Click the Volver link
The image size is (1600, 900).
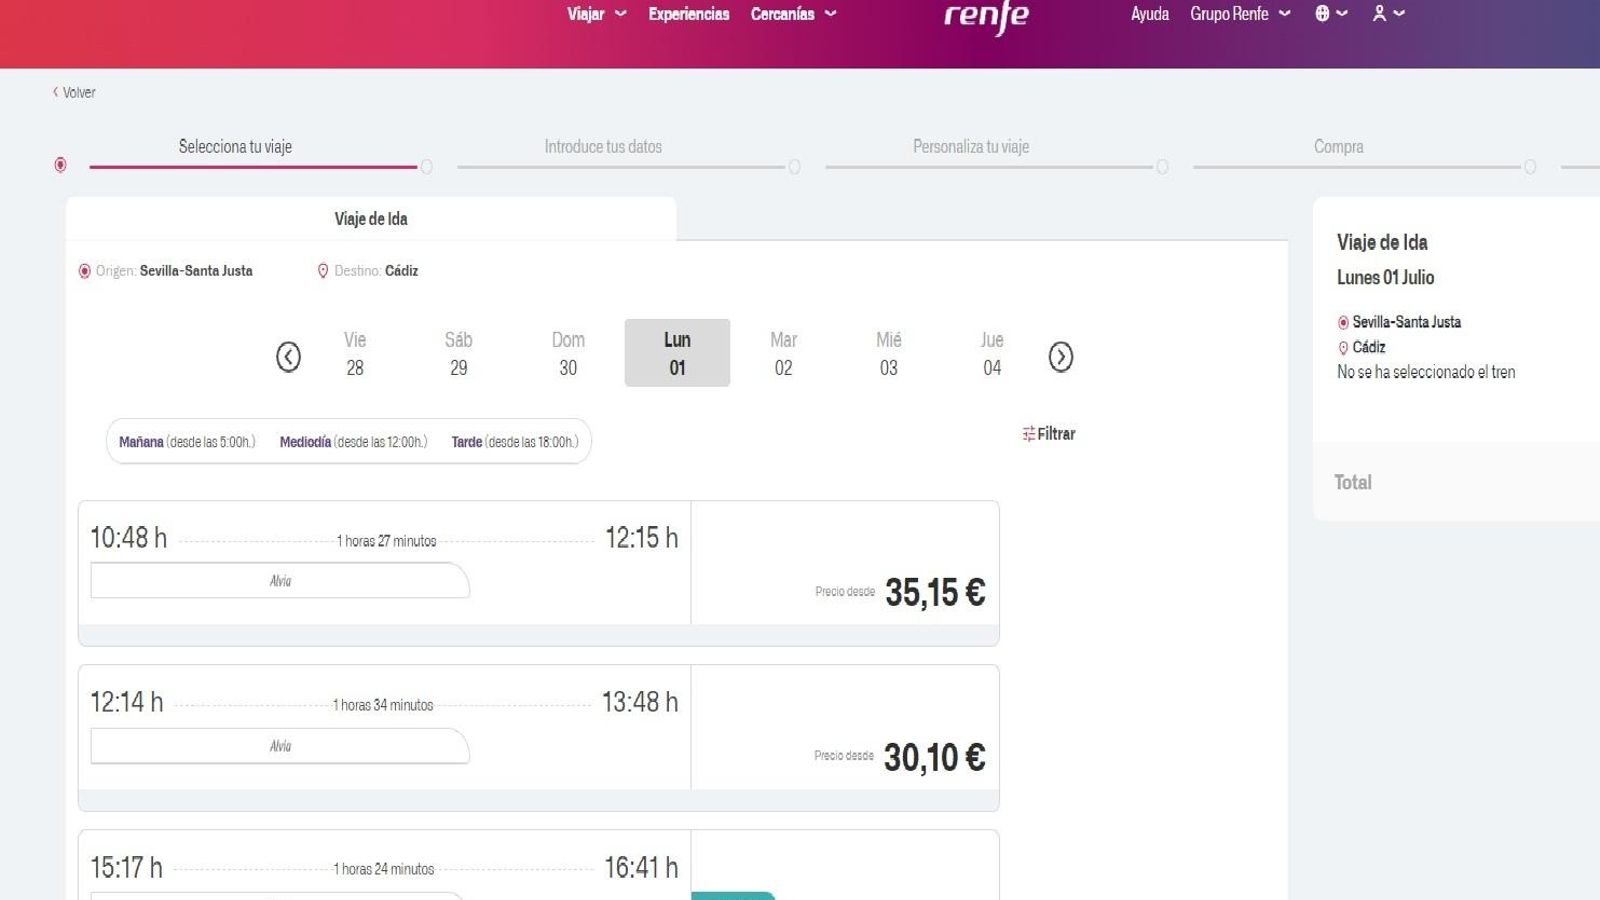(74, 91)
